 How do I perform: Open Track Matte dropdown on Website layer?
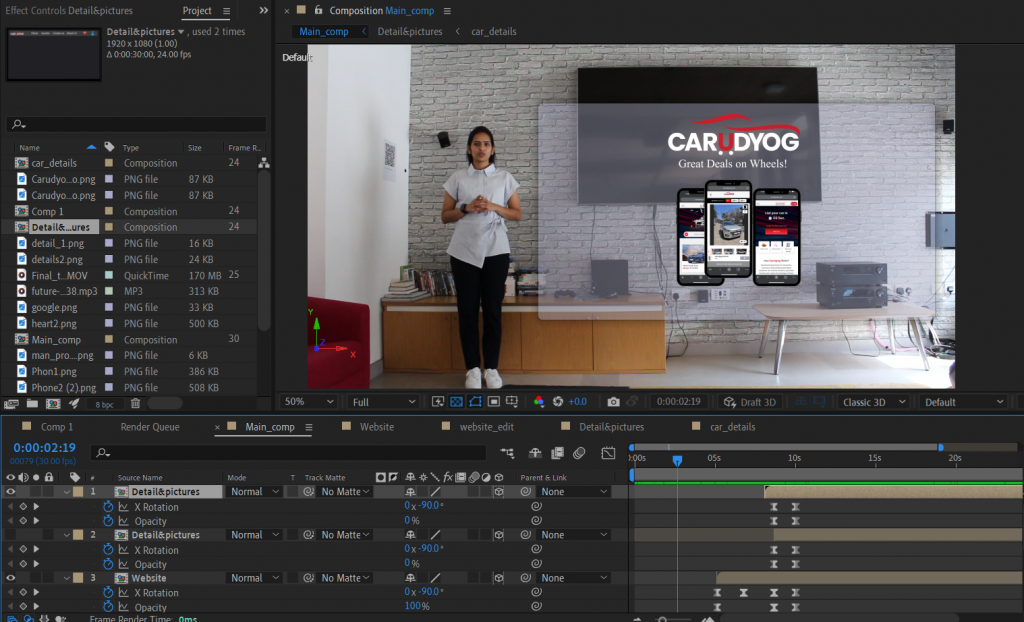tap(345, 578)
